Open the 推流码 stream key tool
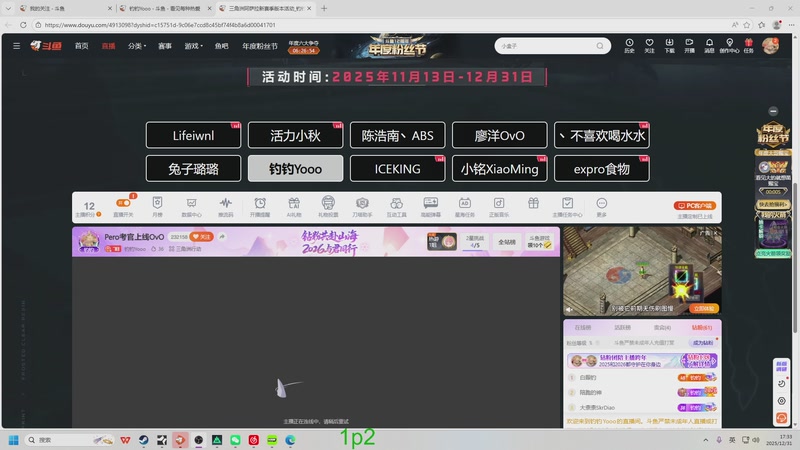This screenshot has width=800, height=450. pyautogui.click(x=226, y=207)
